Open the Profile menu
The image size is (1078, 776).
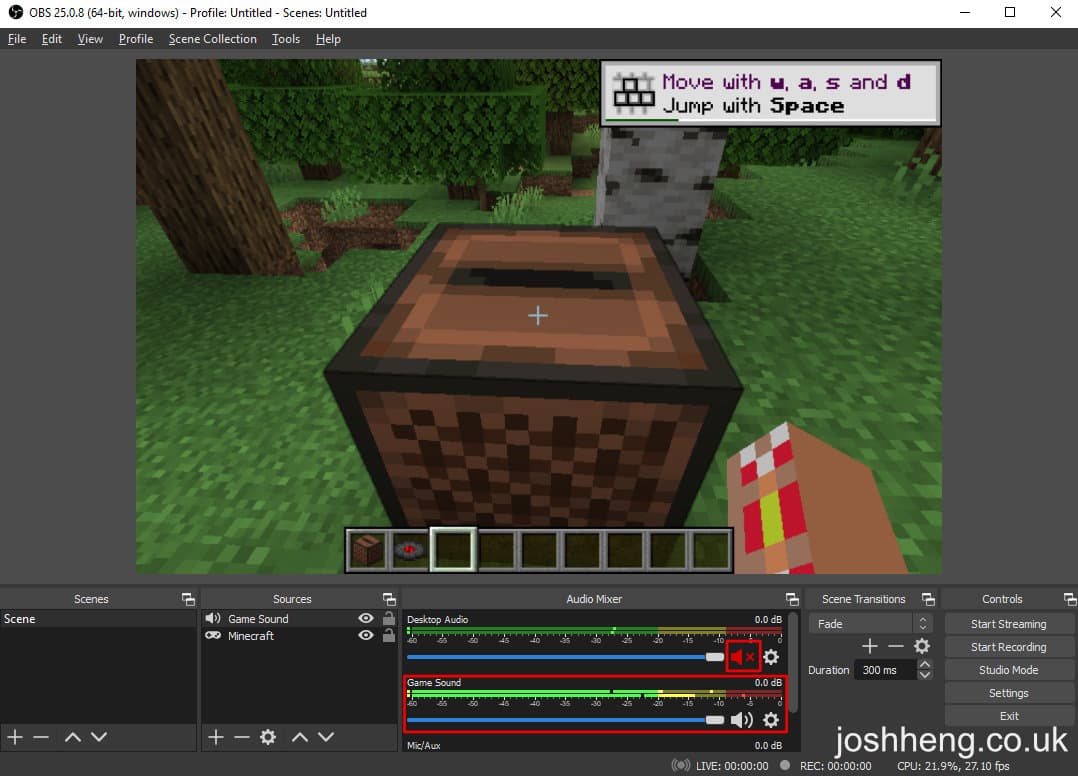135,39
